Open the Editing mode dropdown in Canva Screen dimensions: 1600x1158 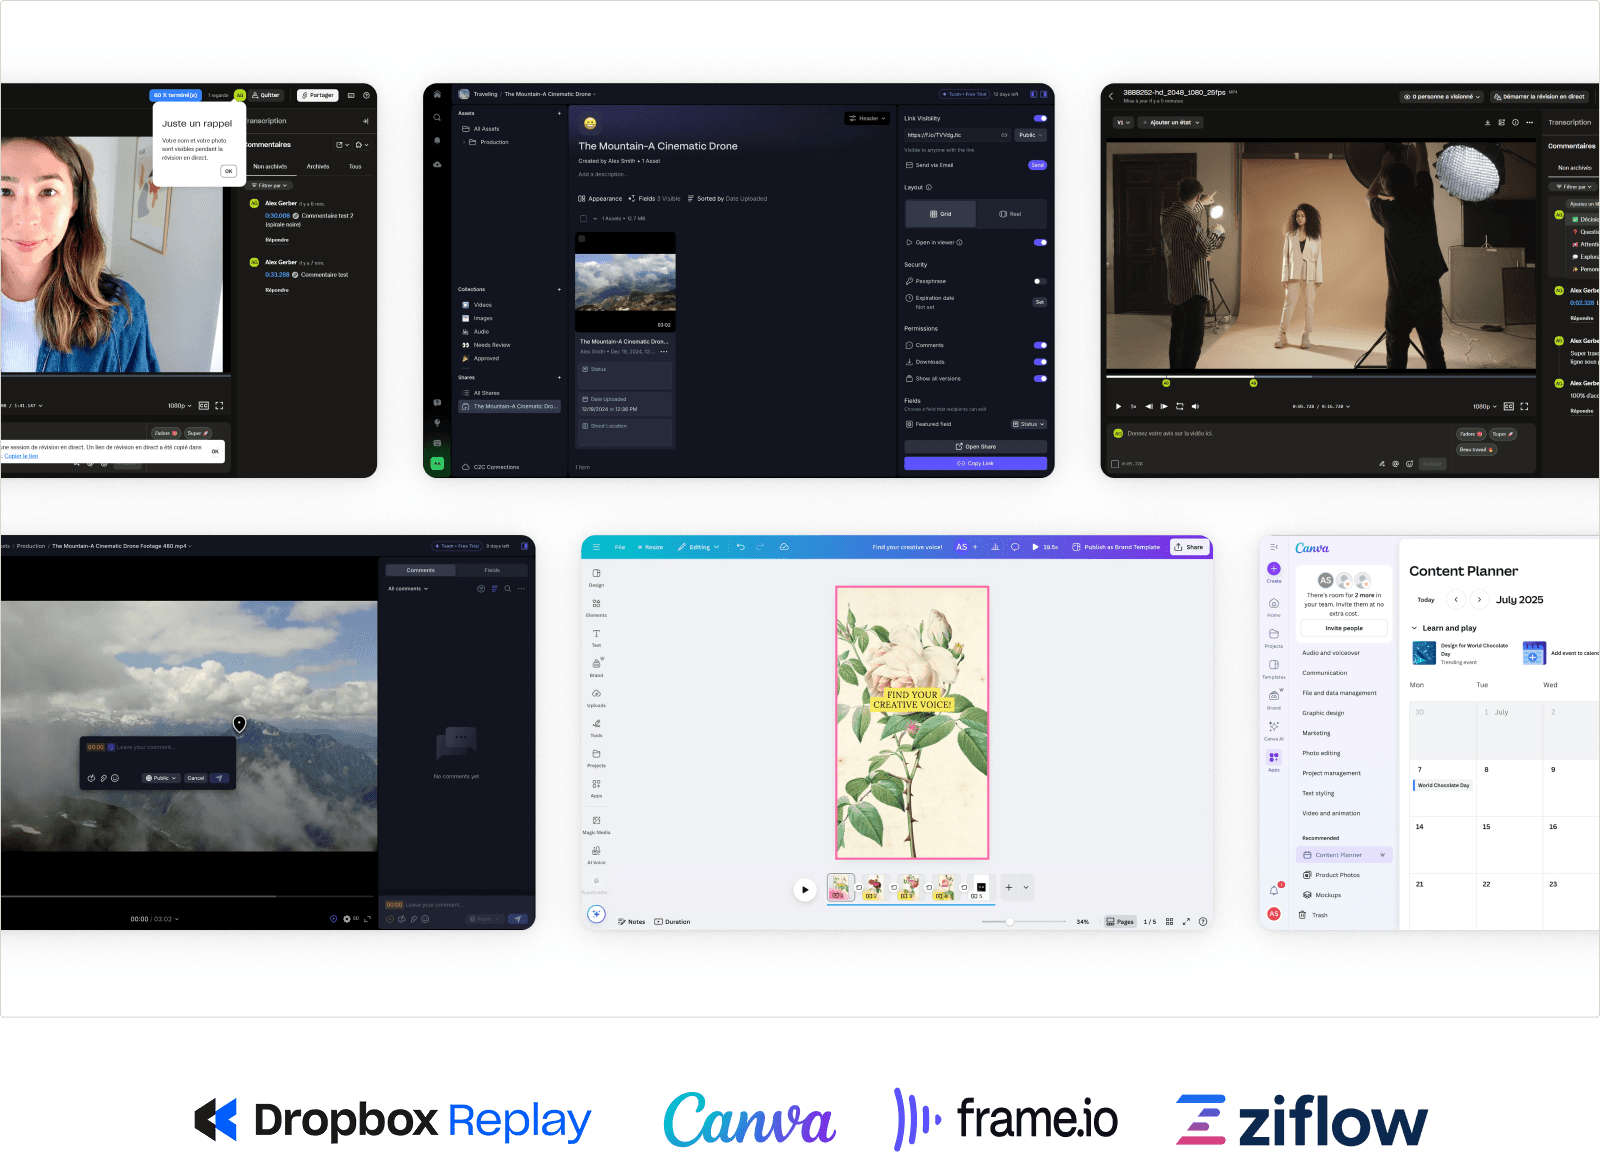pyautogui.click(x=698, y=547)
